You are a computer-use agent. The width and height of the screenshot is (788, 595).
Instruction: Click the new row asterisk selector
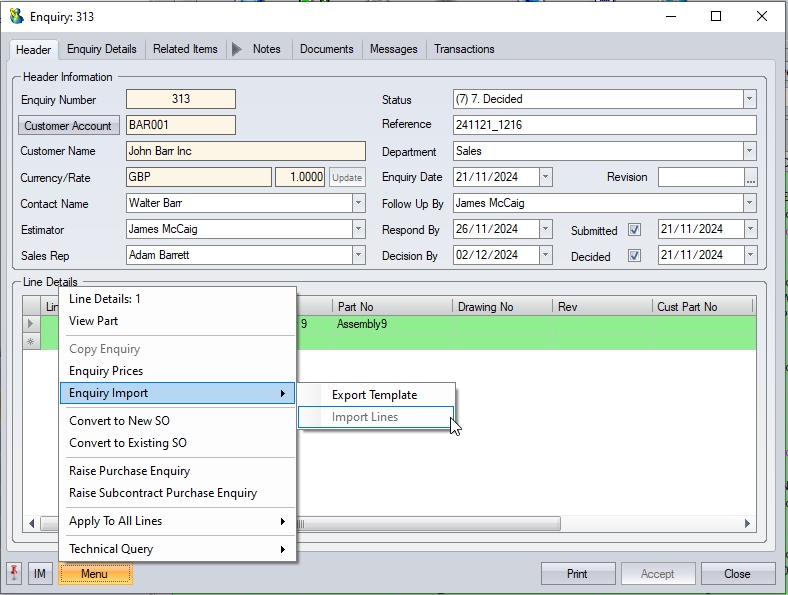tap(31, 342)
